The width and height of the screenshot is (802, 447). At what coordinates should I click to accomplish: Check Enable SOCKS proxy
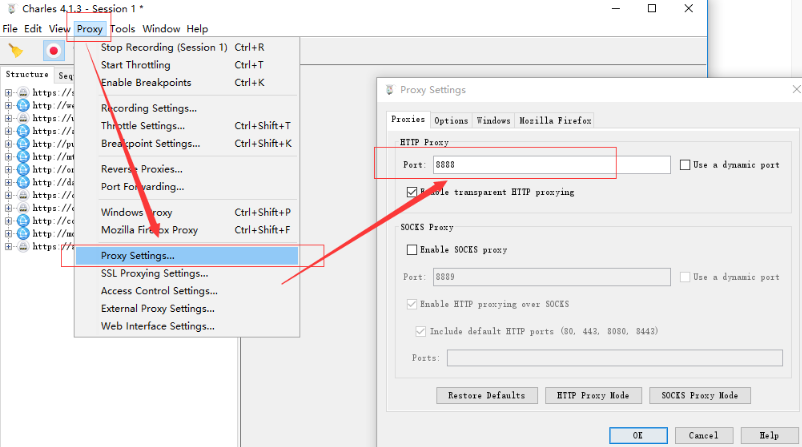click(x=412, y=250)
